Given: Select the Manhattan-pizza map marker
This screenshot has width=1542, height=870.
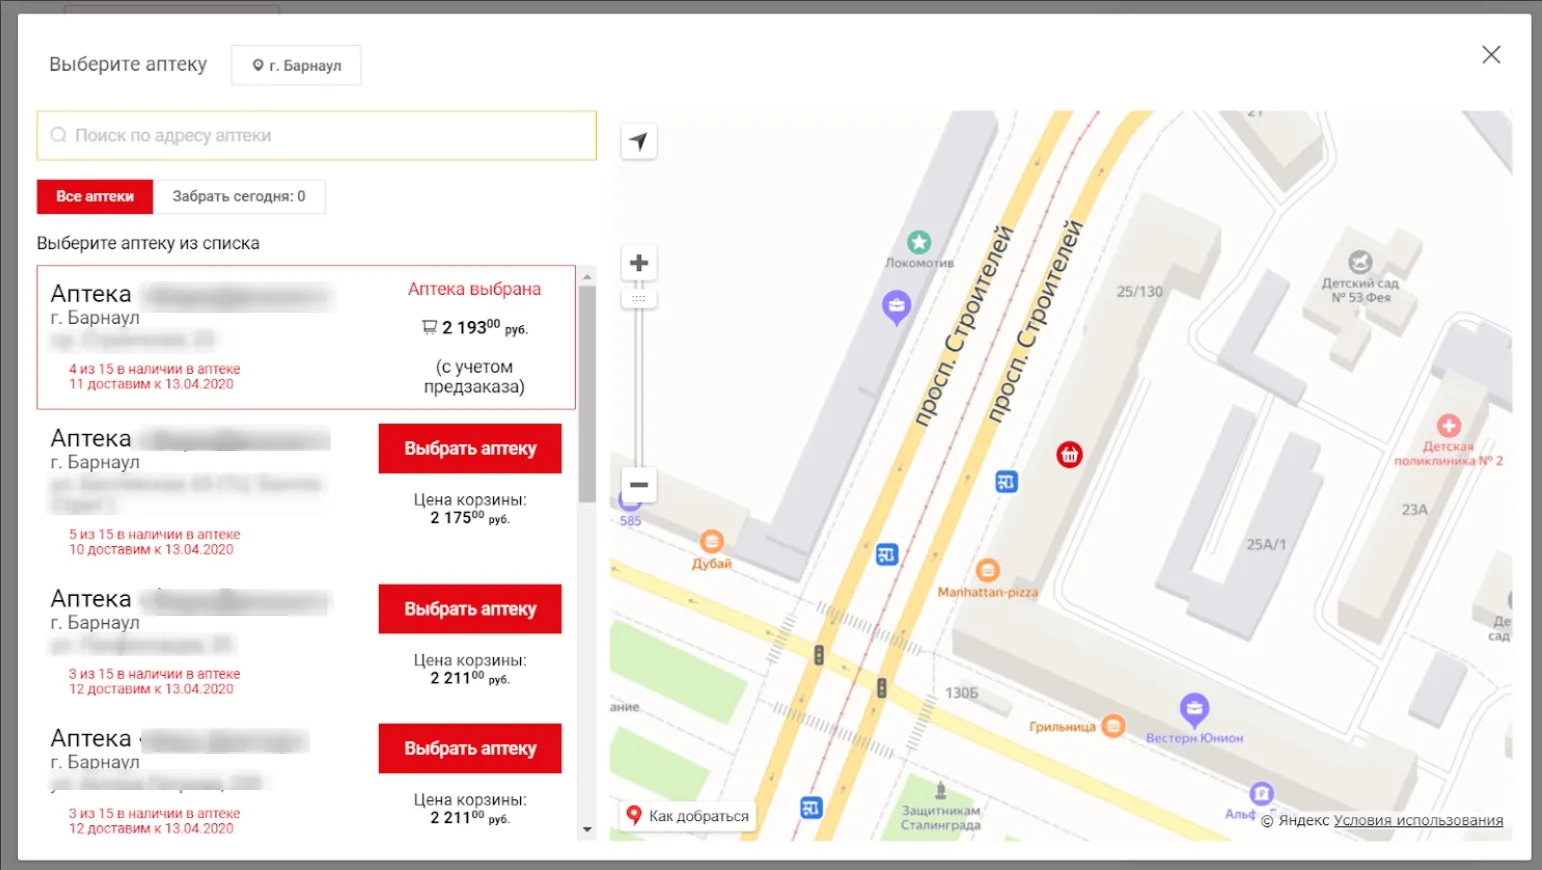Looking at the screenshot, I should (x=987, y=570).
